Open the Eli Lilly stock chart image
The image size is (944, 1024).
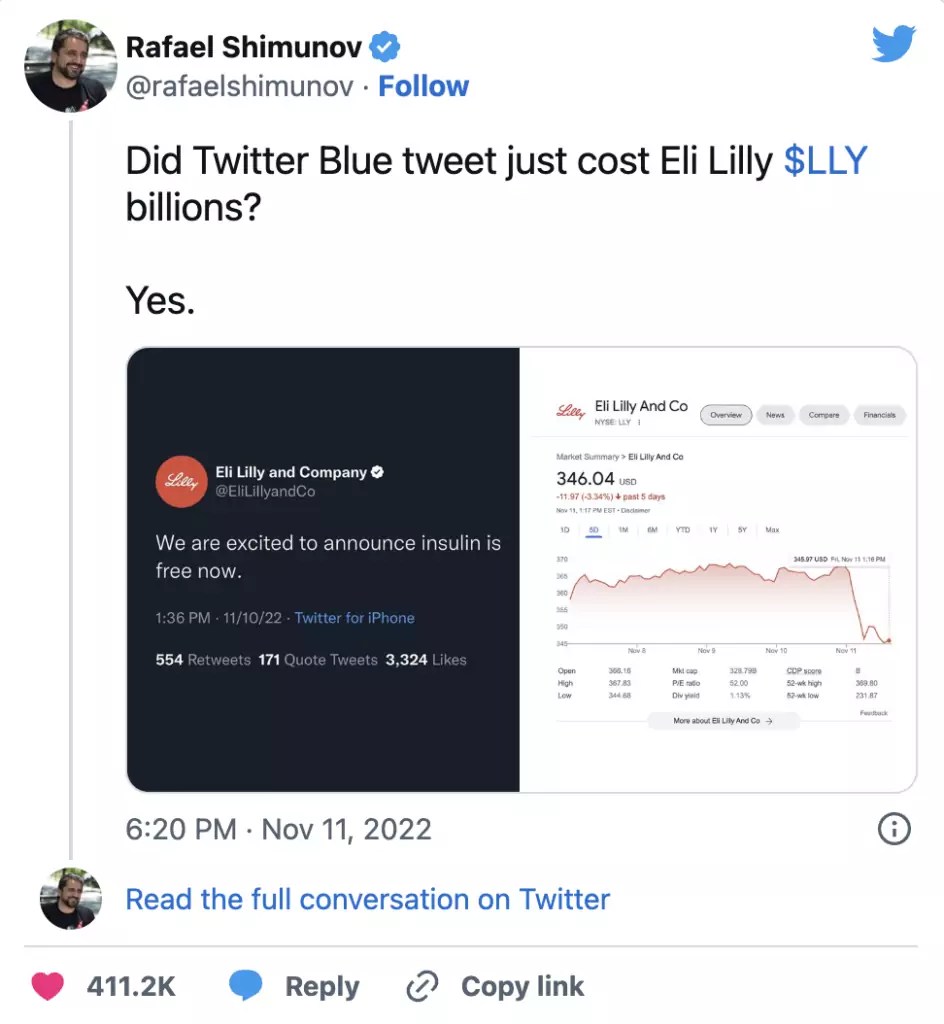[718, 569]
